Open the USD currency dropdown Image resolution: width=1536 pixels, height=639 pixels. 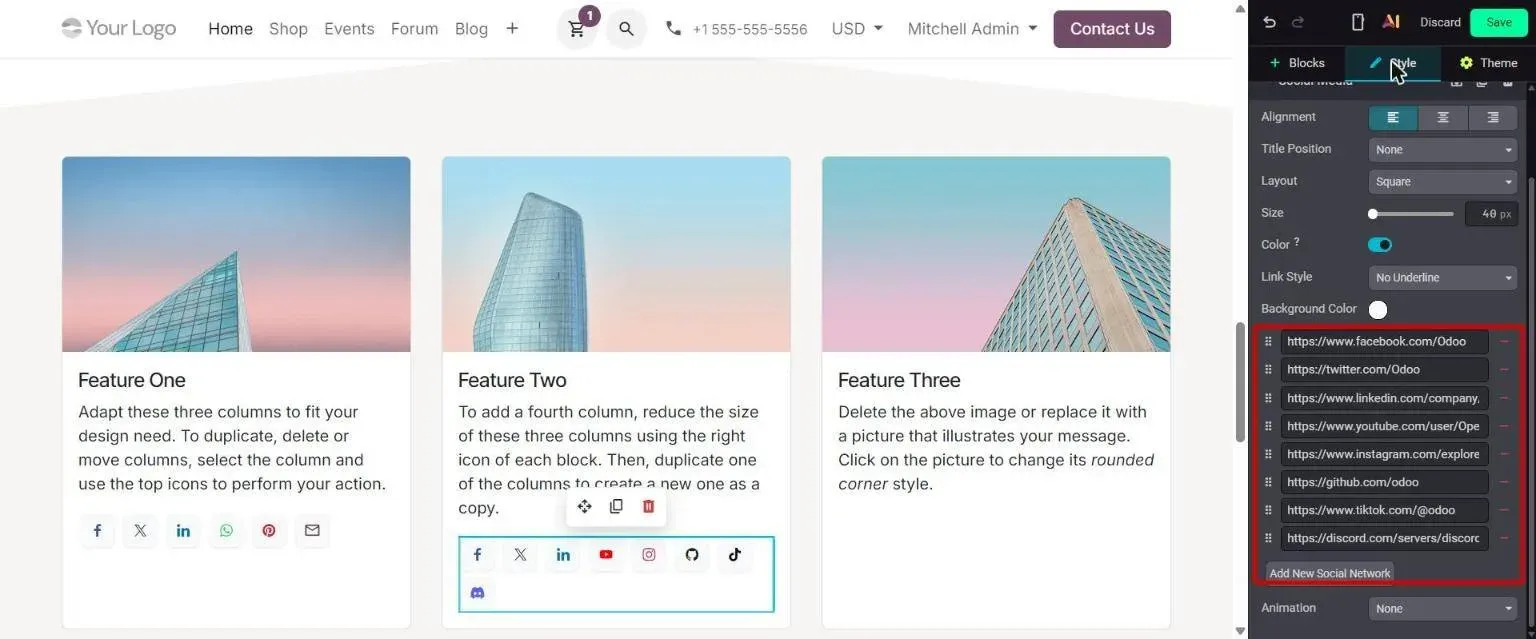857,29
